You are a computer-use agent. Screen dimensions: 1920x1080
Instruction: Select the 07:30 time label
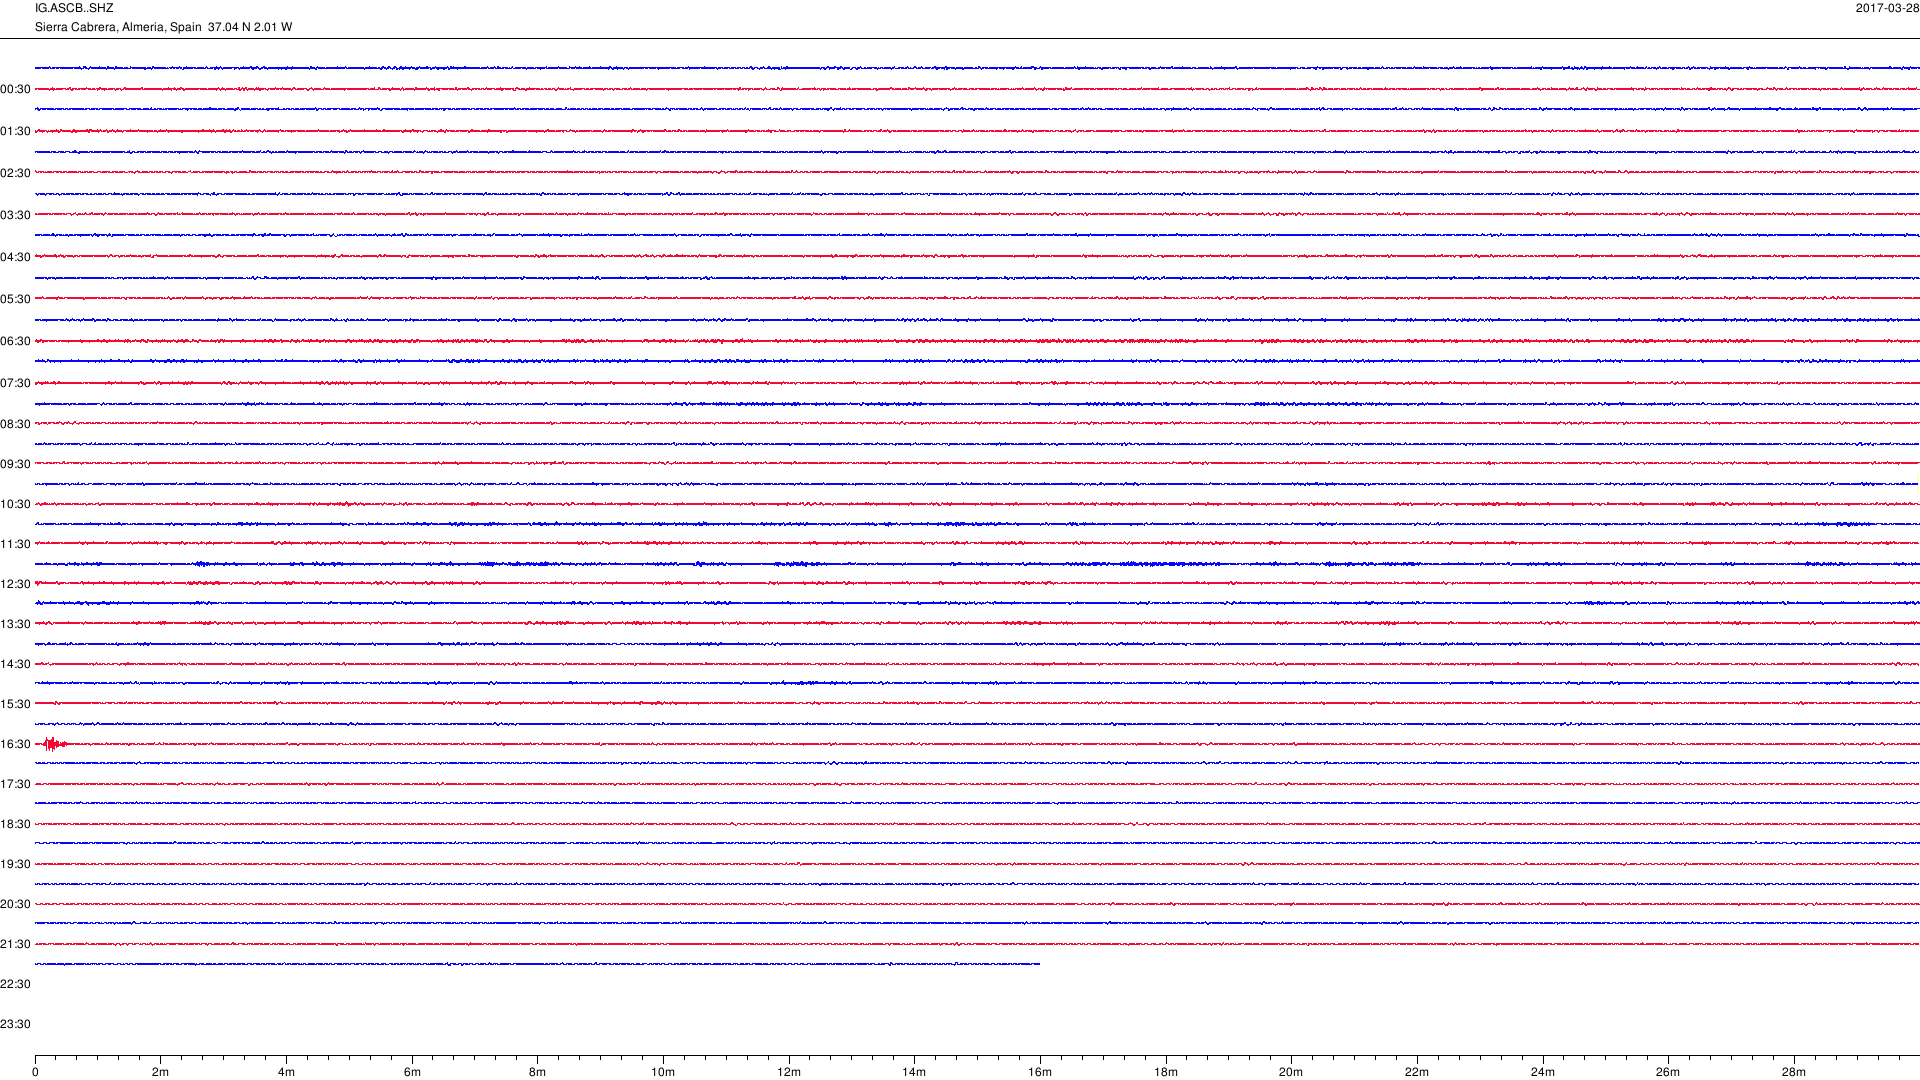tap(16, 384)
